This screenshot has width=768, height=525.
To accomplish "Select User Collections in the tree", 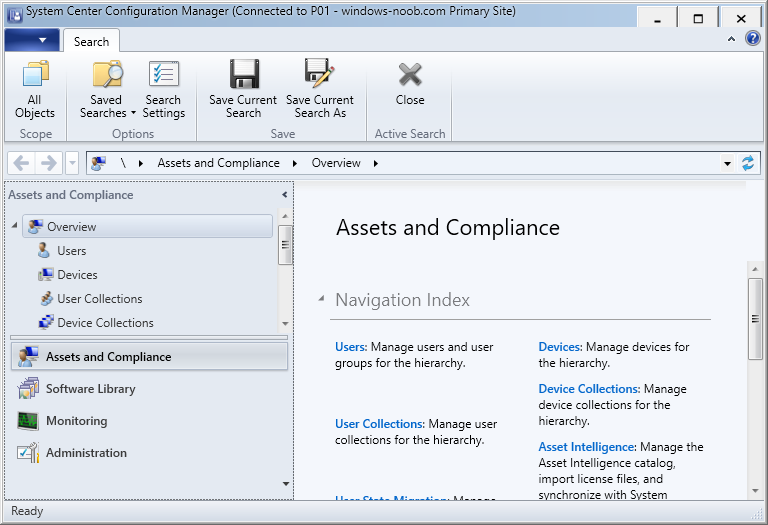I will coord(99,299).
